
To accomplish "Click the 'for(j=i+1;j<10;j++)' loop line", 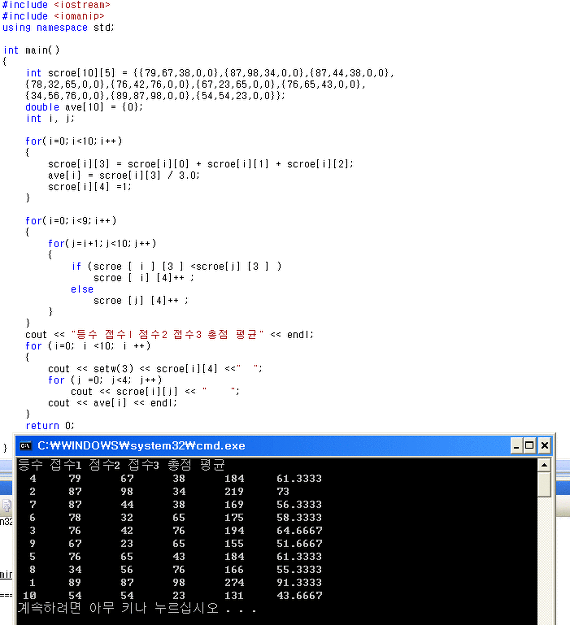I will pyautogui.click(x=102, y=244).
